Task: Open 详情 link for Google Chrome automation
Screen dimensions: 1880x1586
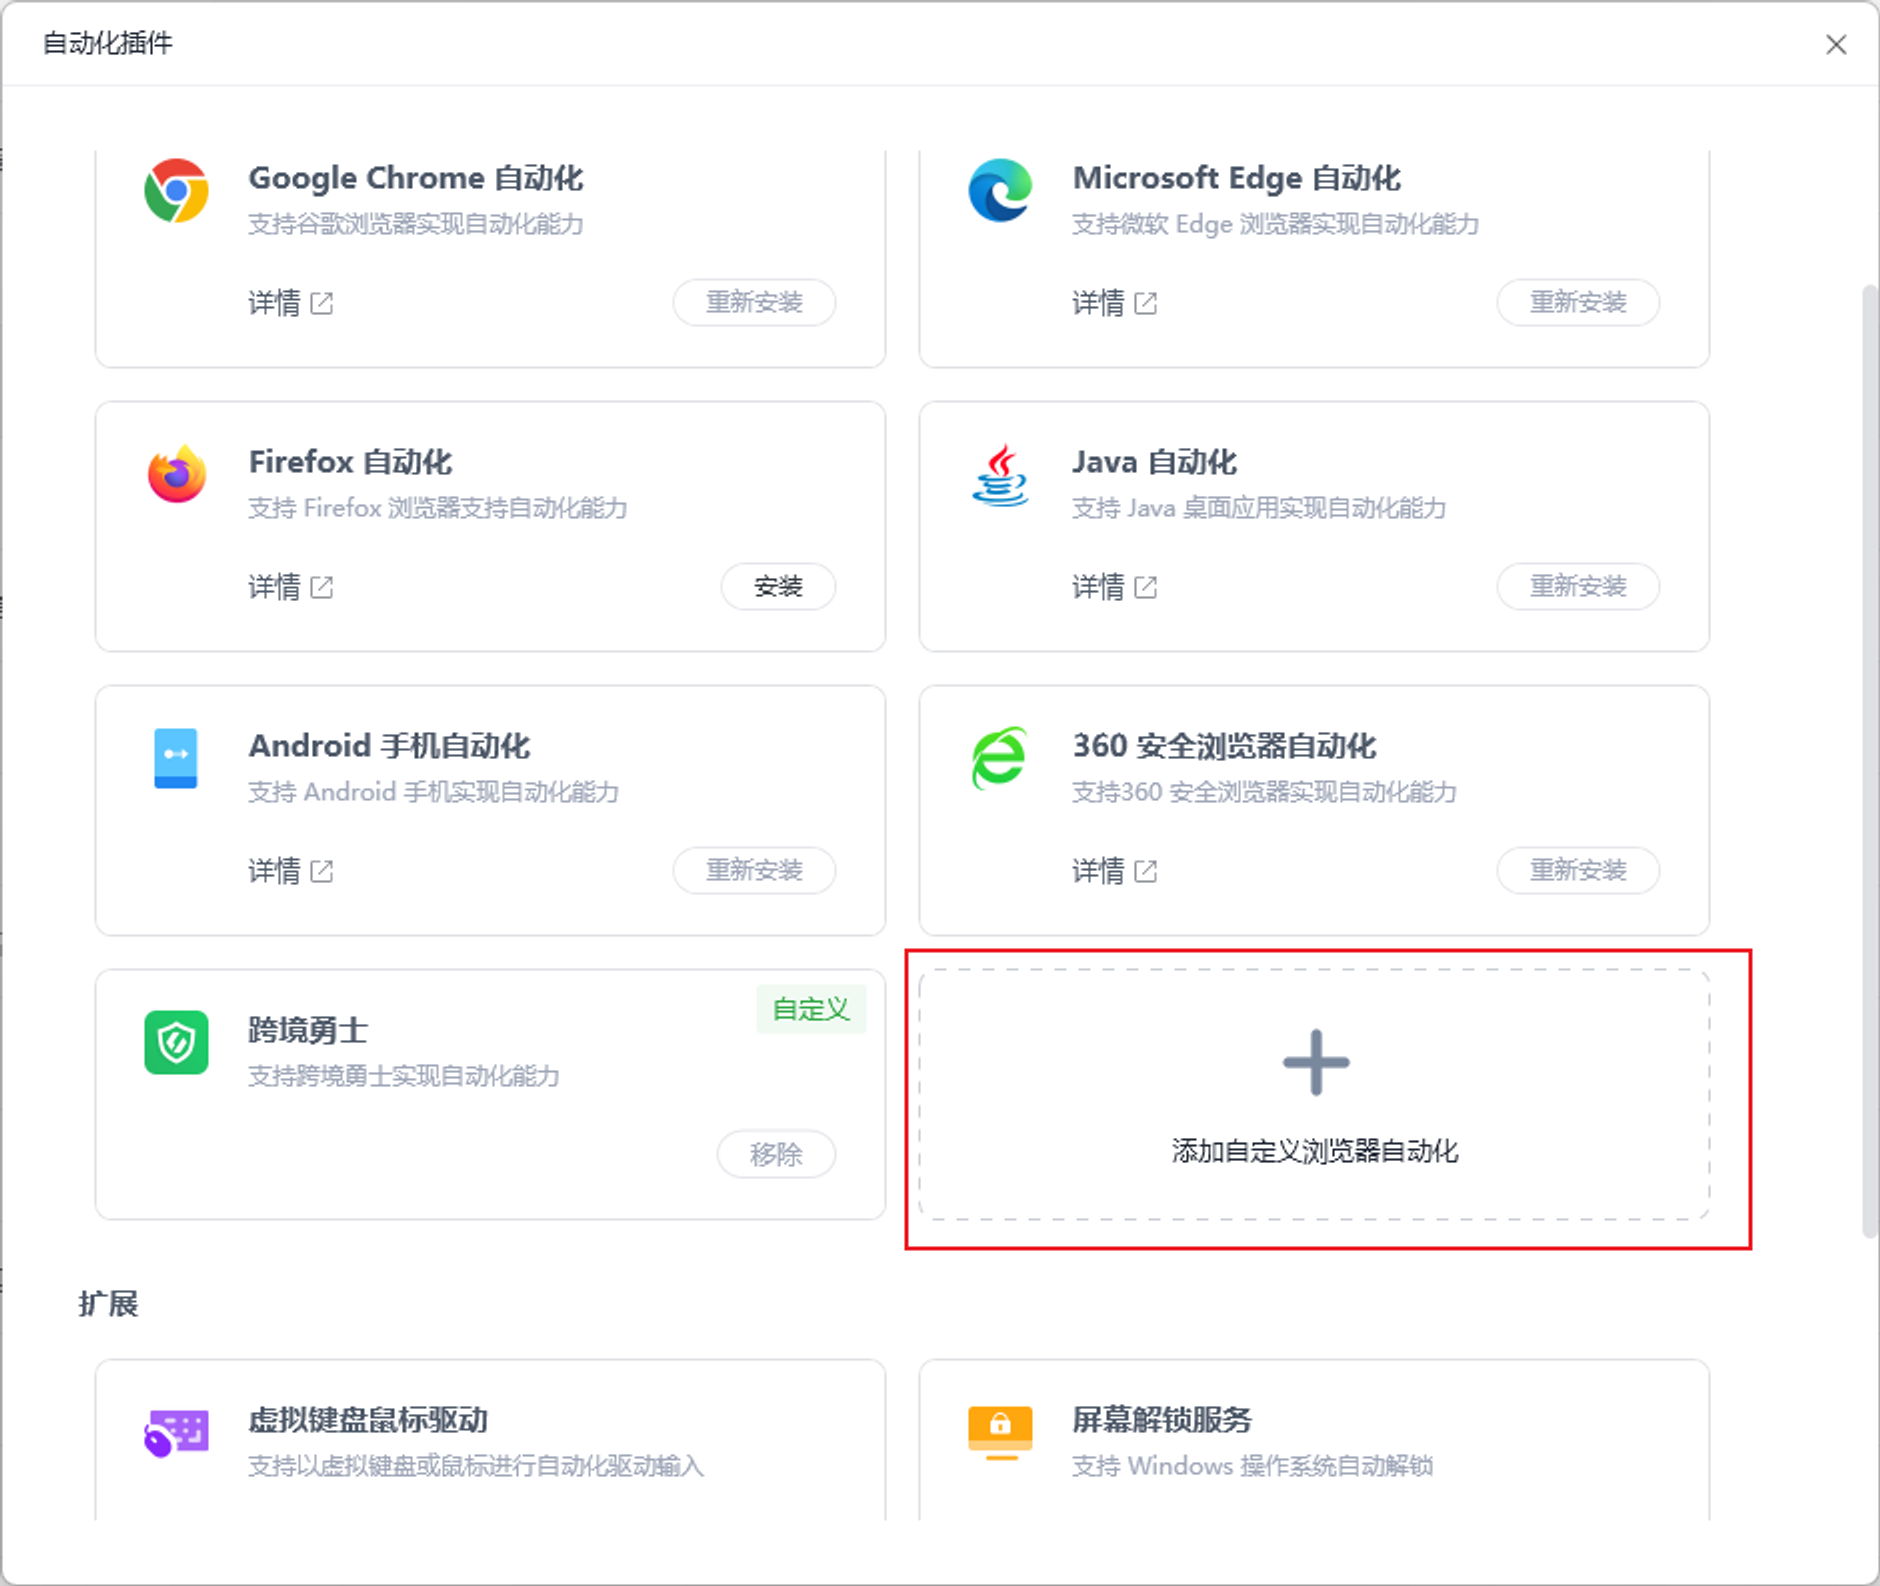Action: point(274,303)
